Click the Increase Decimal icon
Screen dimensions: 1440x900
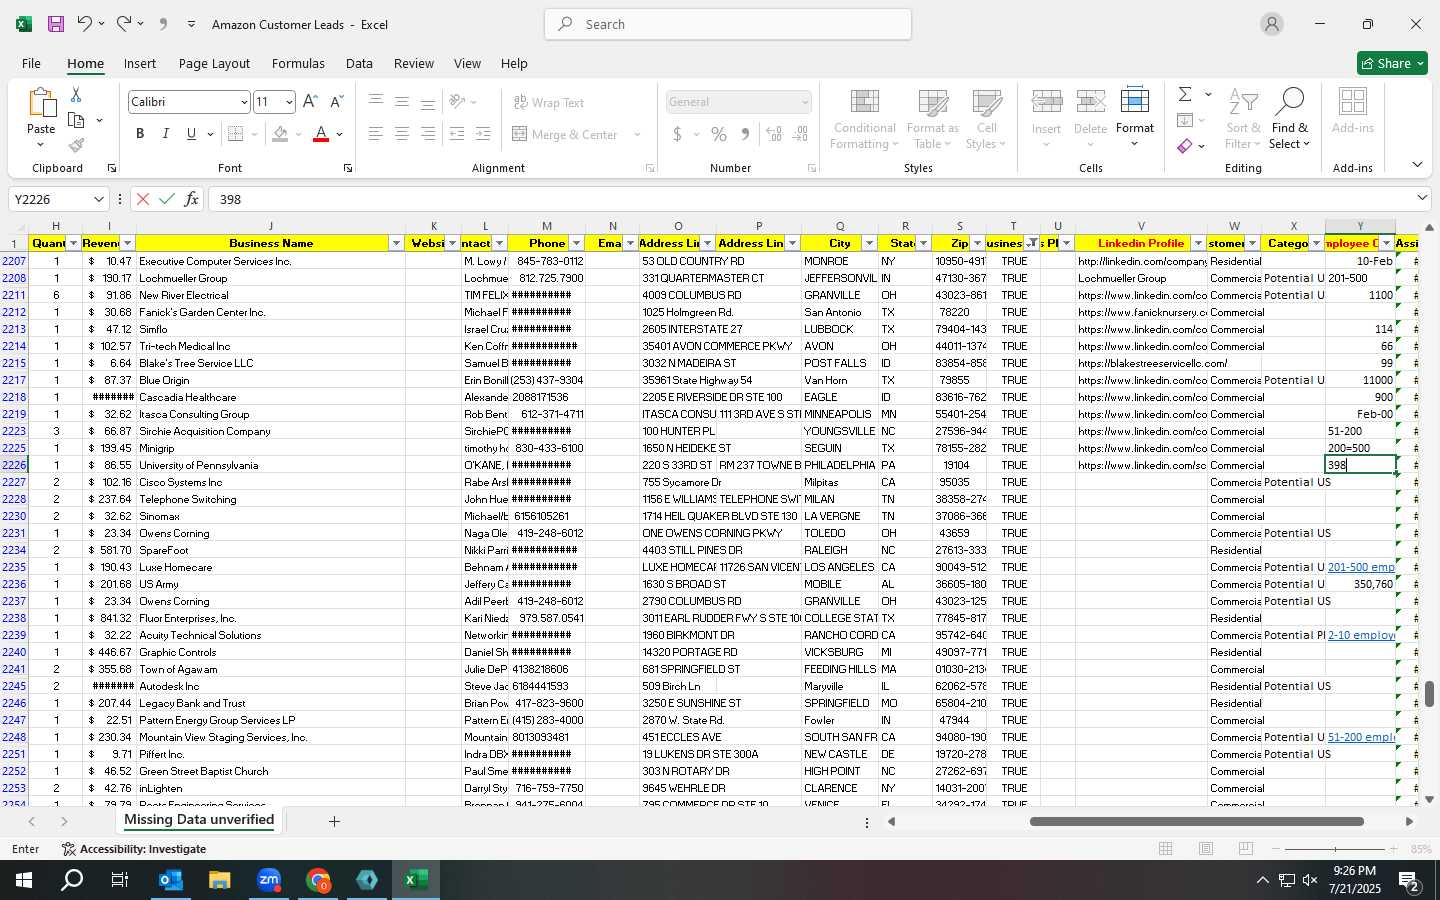click(774, 134)
